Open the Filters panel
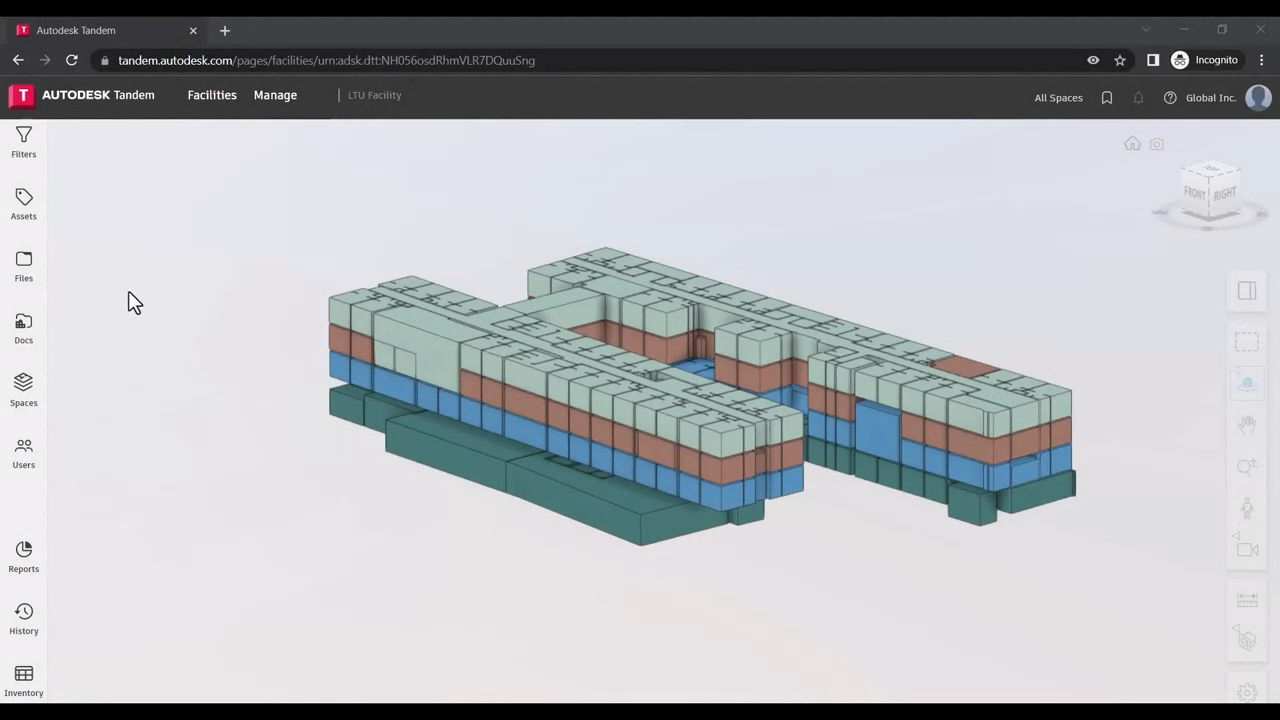Screen dimensions: 1280x720 [23, 142]
